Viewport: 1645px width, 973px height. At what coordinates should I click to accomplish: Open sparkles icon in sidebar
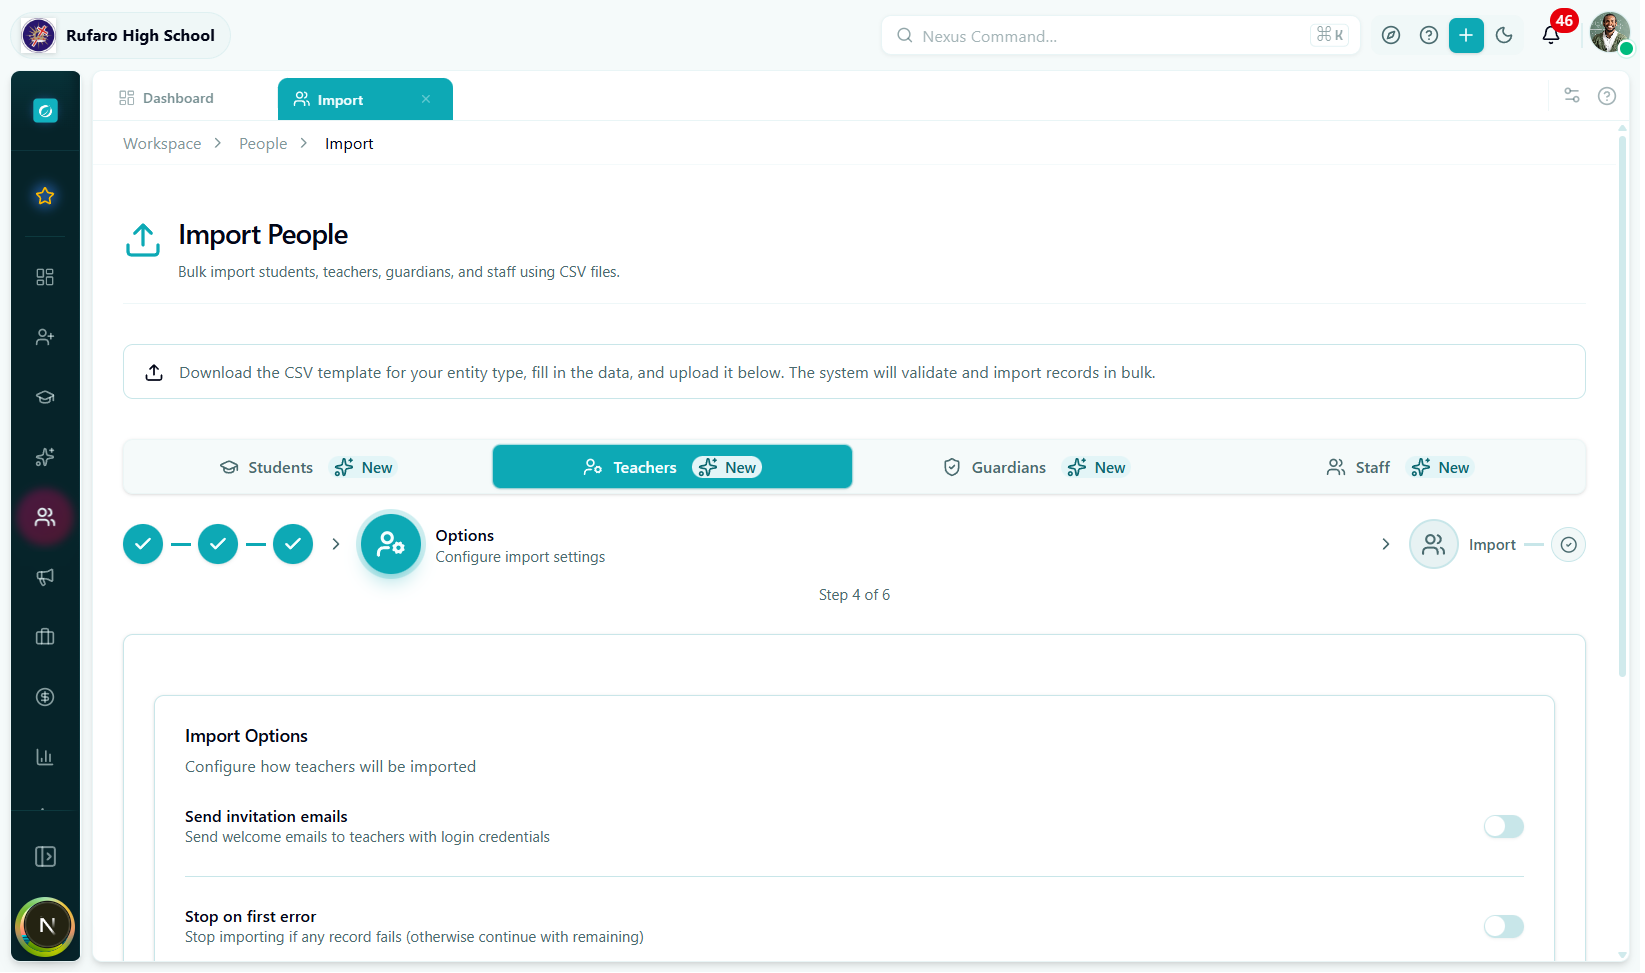[45, 457]
